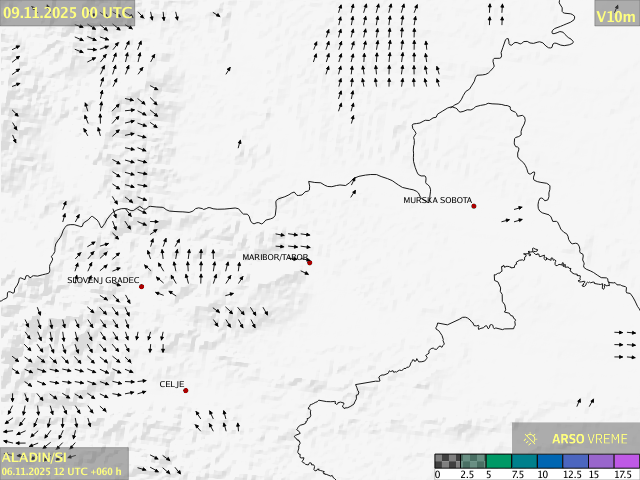Click the V10m variable label

(x=615, y=16)
